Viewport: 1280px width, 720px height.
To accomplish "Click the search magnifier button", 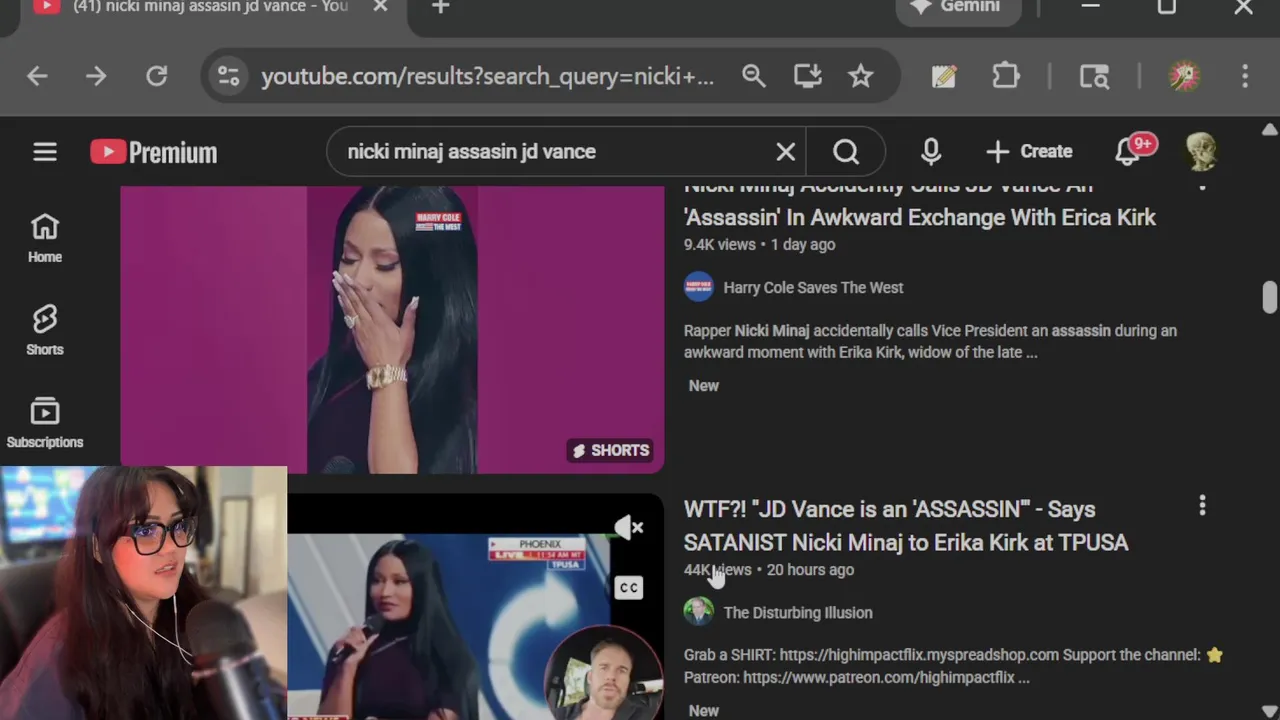I will coord(846,152).
